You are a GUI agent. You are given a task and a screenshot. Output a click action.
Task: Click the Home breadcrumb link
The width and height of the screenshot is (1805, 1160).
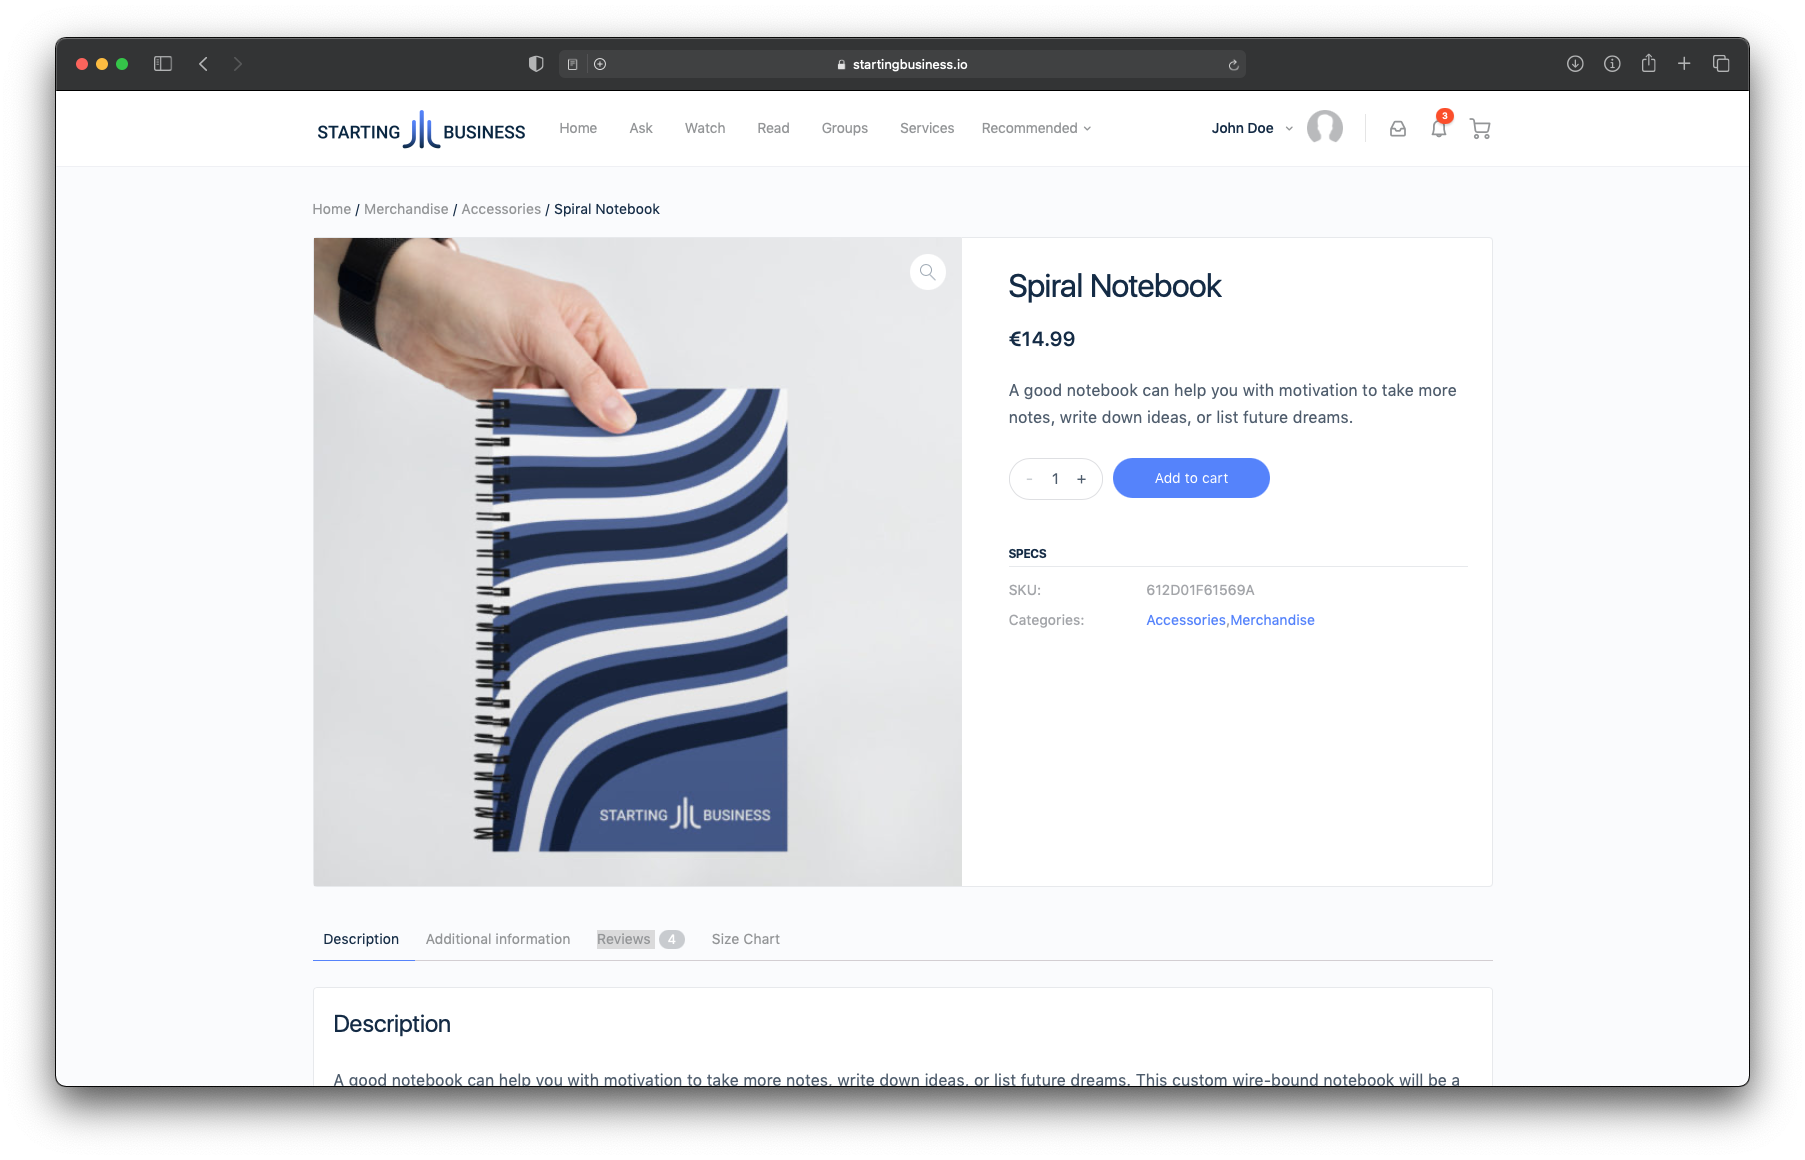pyautogui.click(x=331, y=209)
